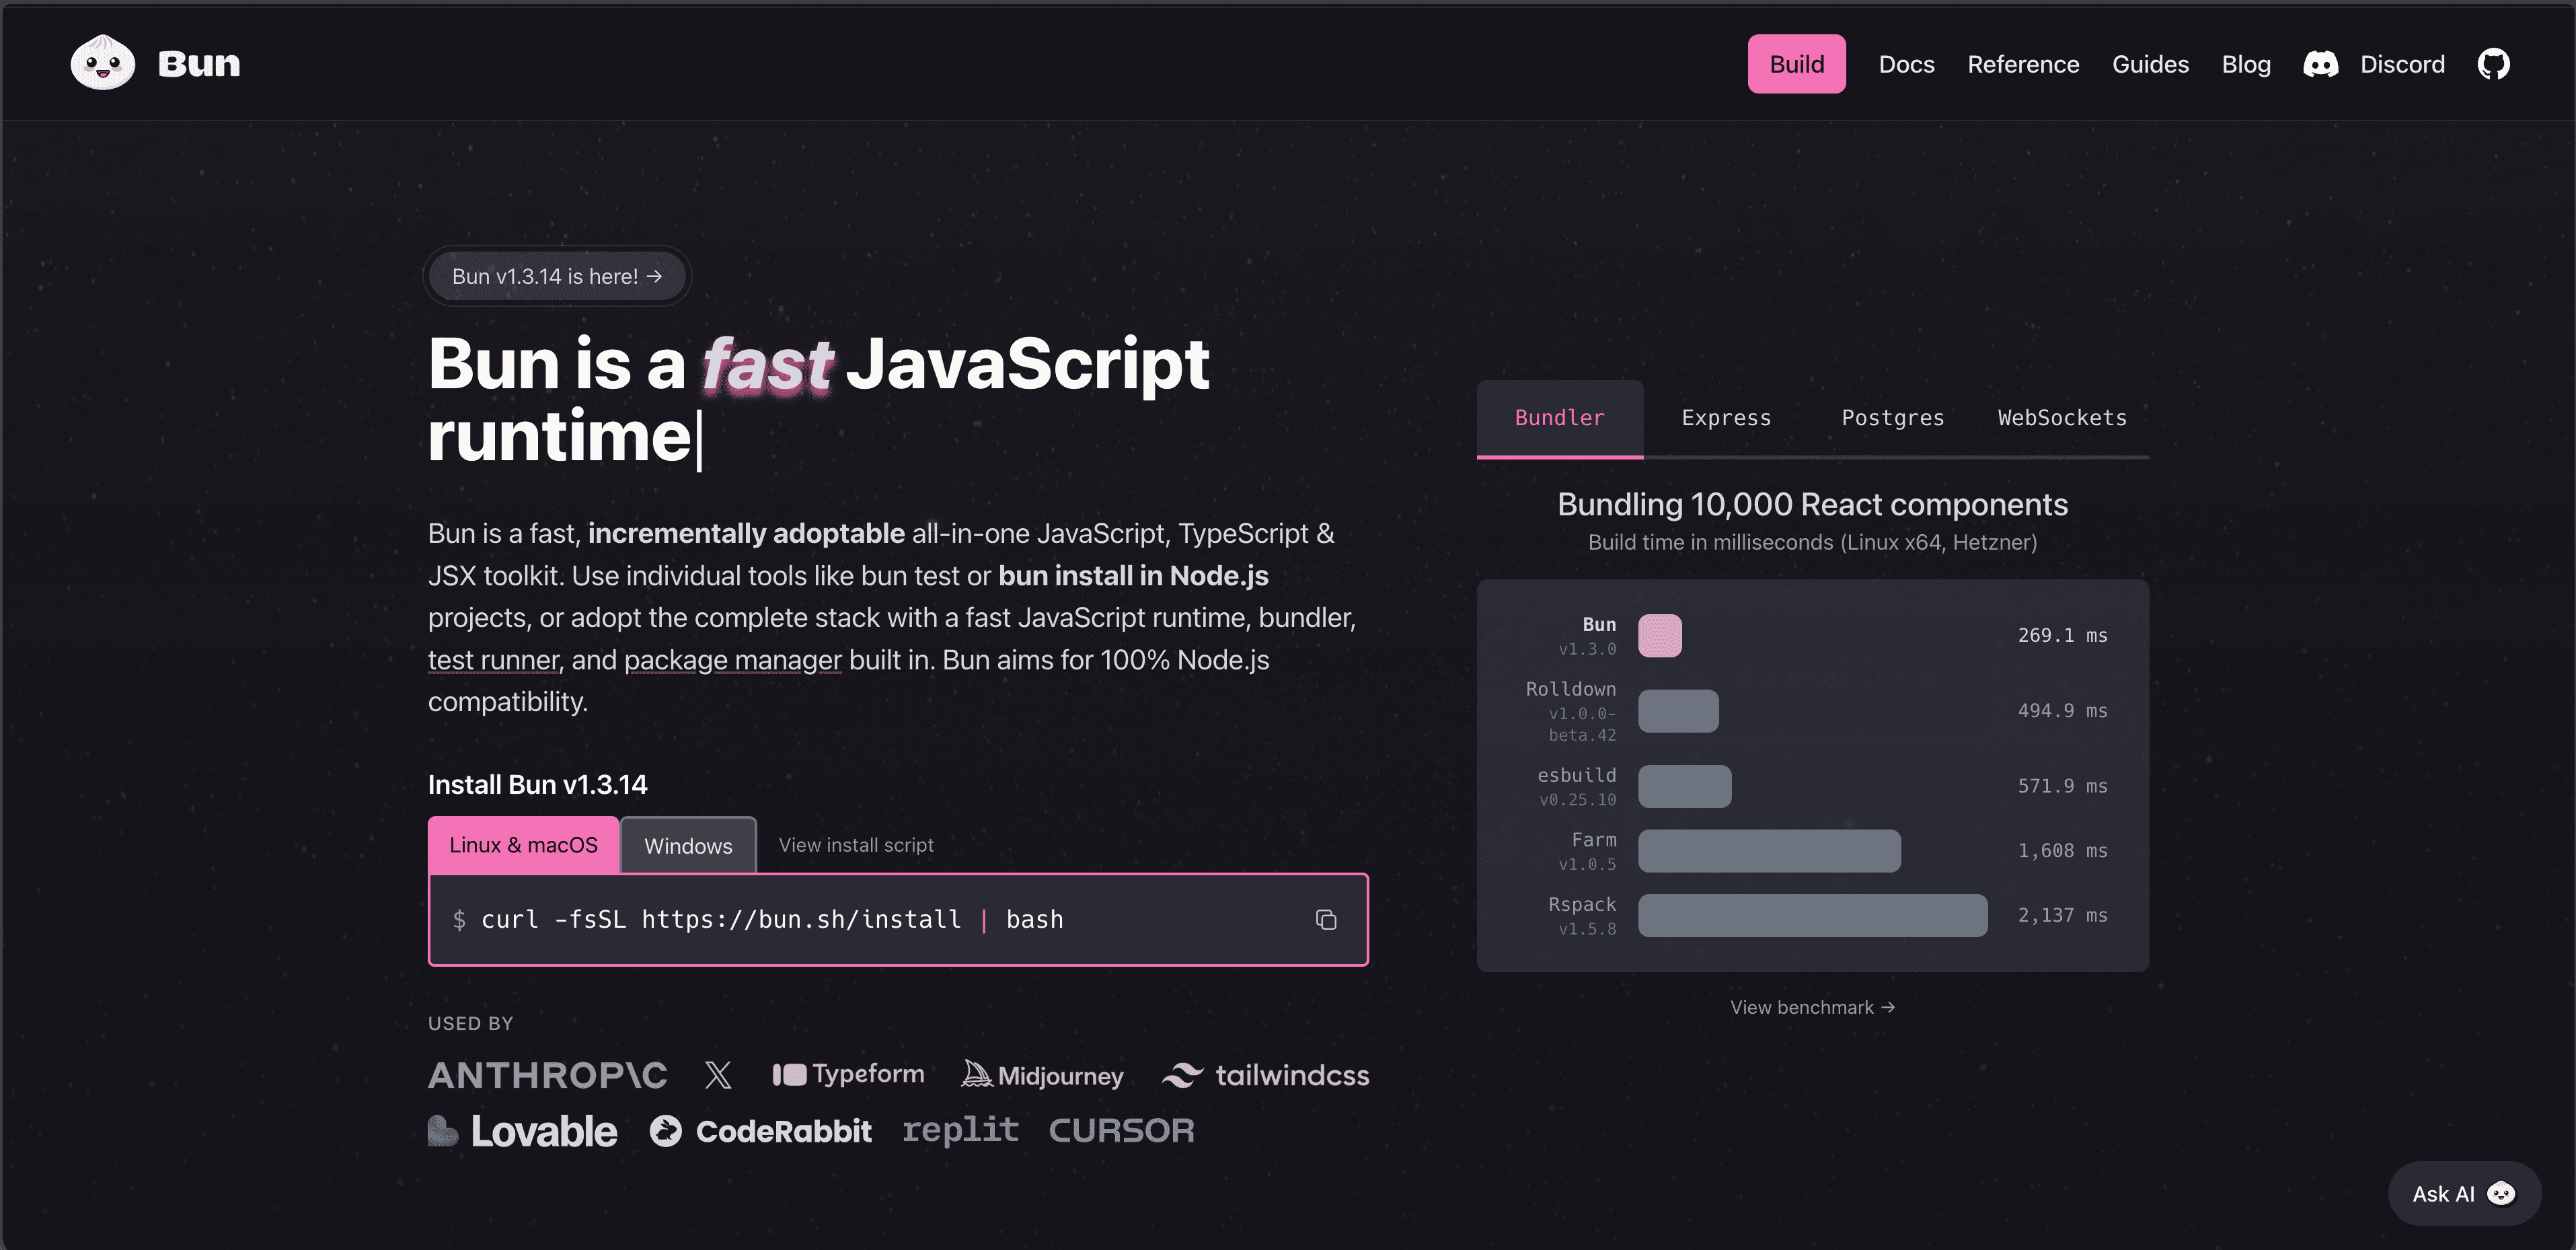Viewport: 2576px width, 1250px height.
Task: Click the 269.1 ms value
Action: [2062, 636]
